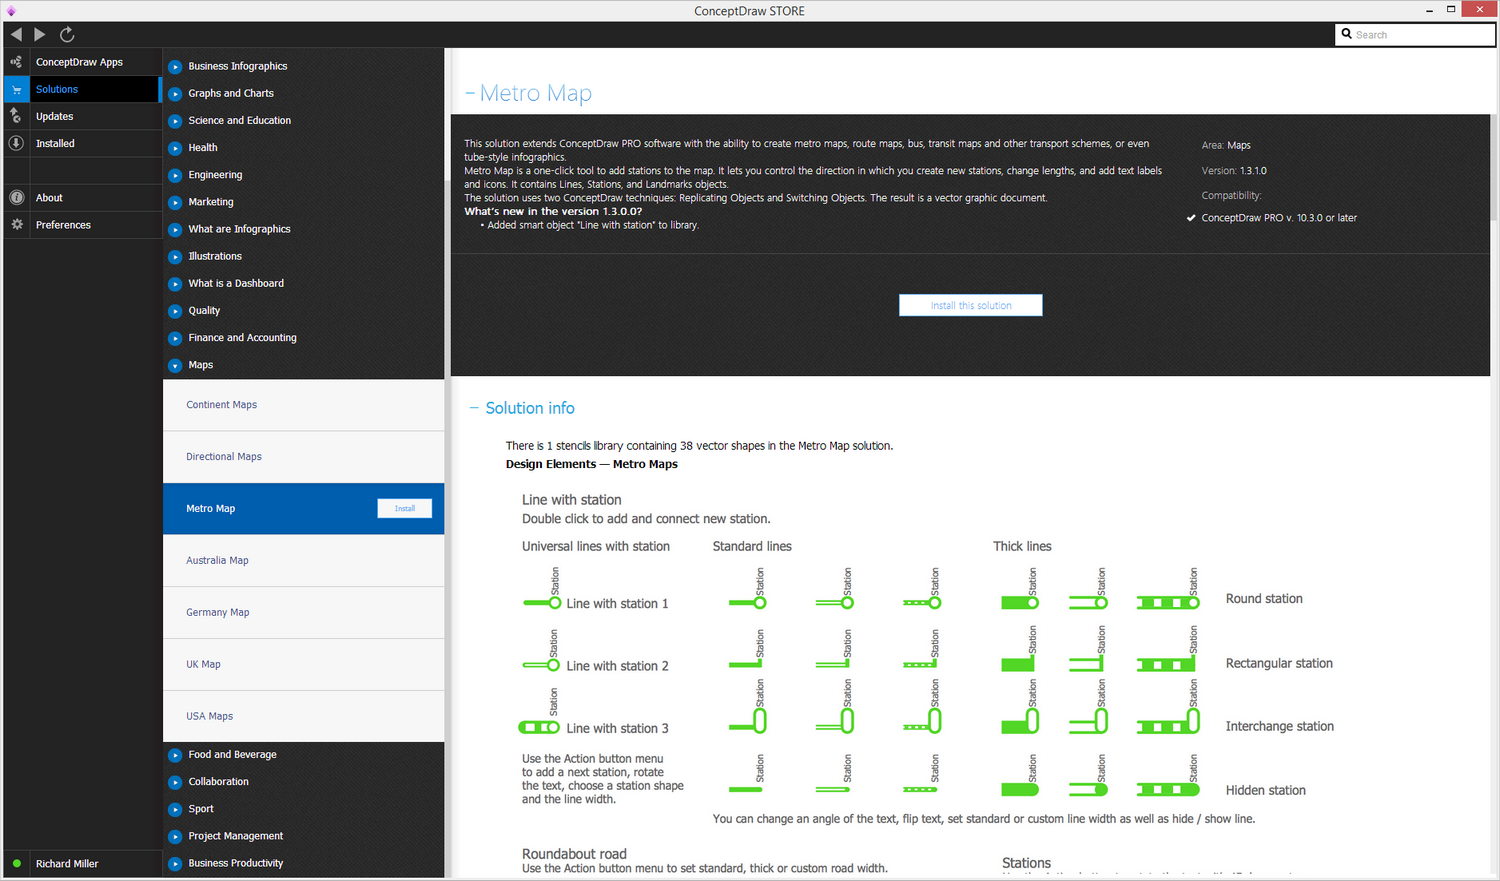Click Install on the Metro Map row

[x=405, y=508]
